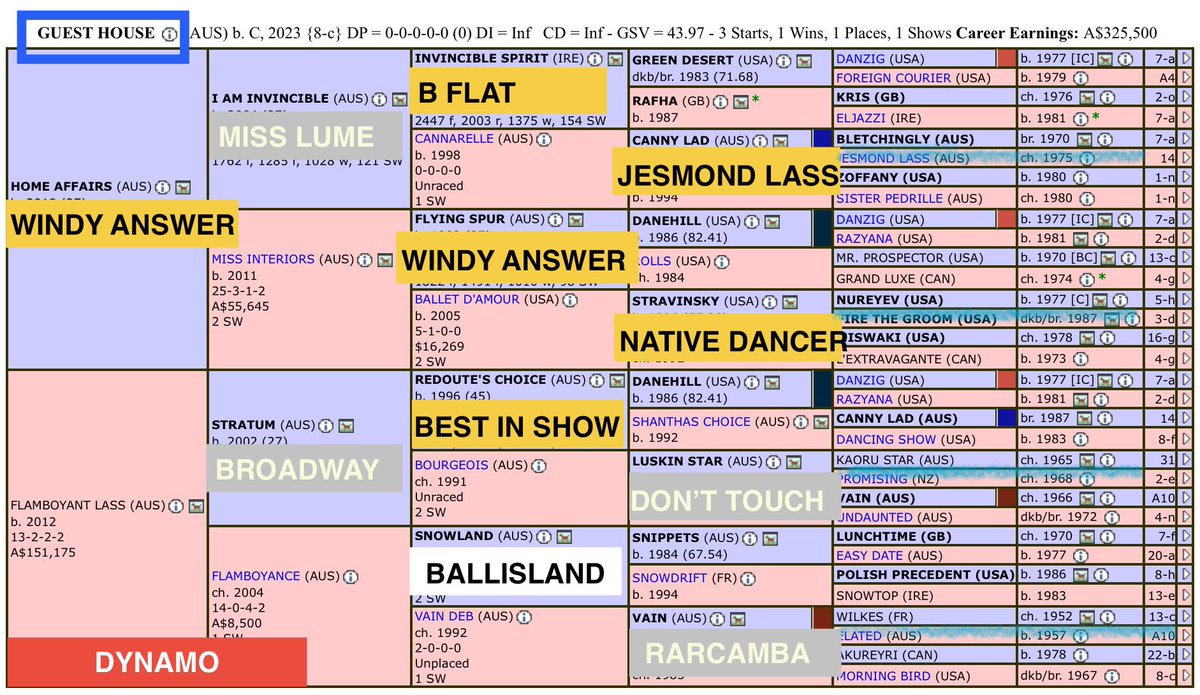
Task: Expand arrow on SISTER PEDRILLE row
Action: click(x=1185, y=198)
